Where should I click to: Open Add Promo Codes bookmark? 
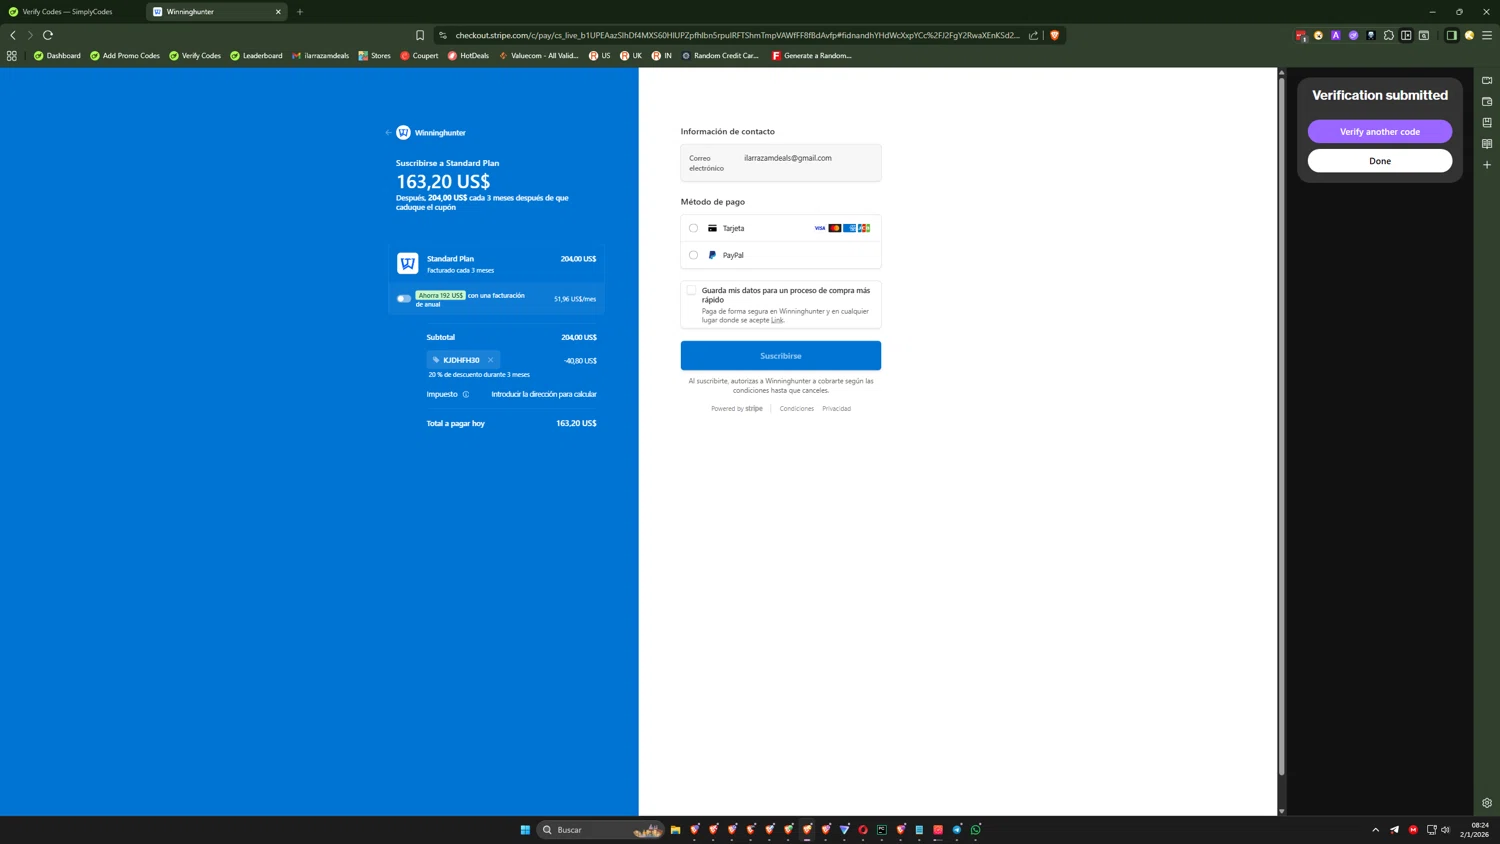tap(125, 56)
